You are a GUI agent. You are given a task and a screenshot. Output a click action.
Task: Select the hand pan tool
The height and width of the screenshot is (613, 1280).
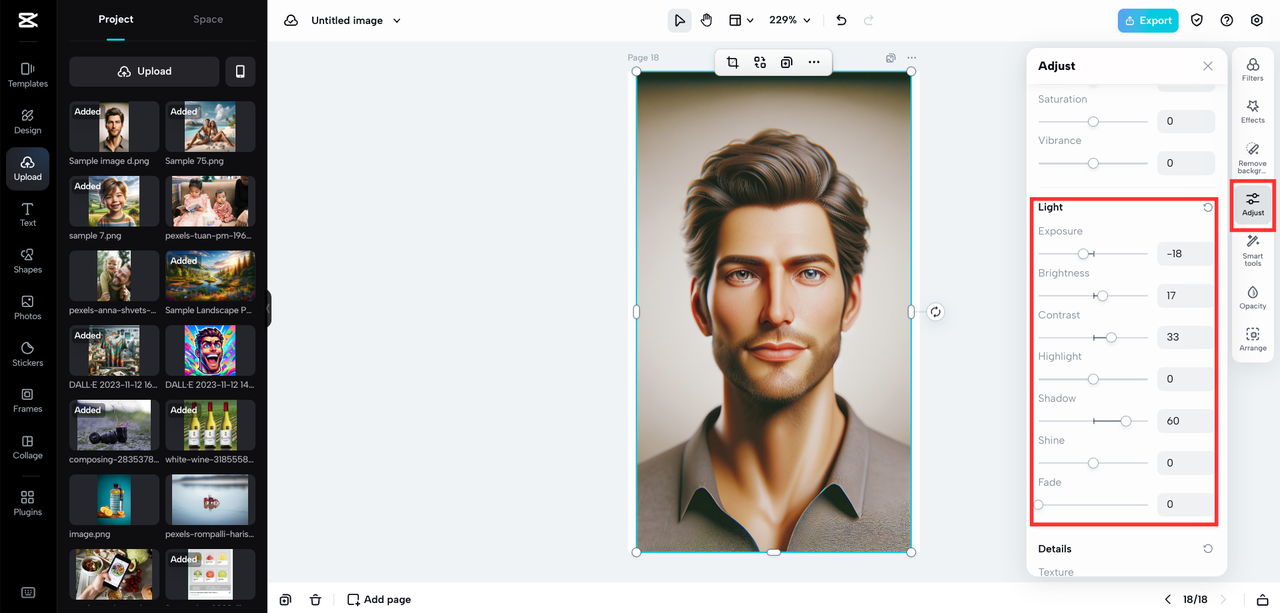706,20
